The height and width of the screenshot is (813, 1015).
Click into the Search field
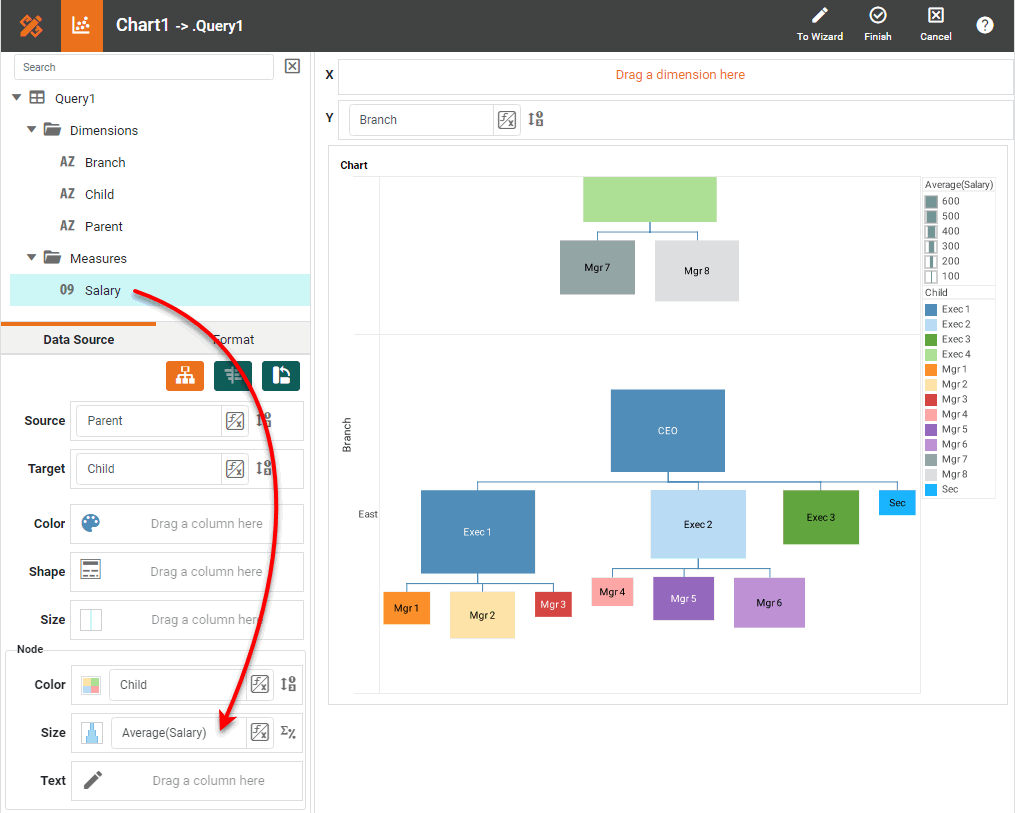point(143,67)
